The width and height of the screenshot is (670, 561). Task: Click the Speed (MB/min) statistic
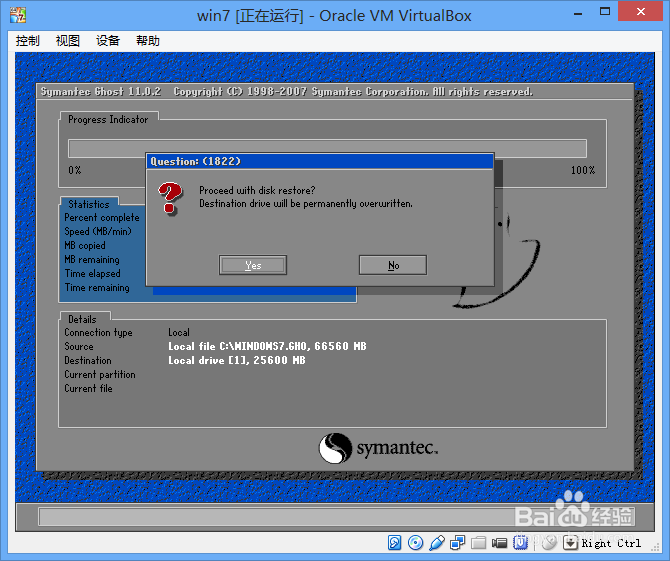pyautogui.click(x=98, y=232)
